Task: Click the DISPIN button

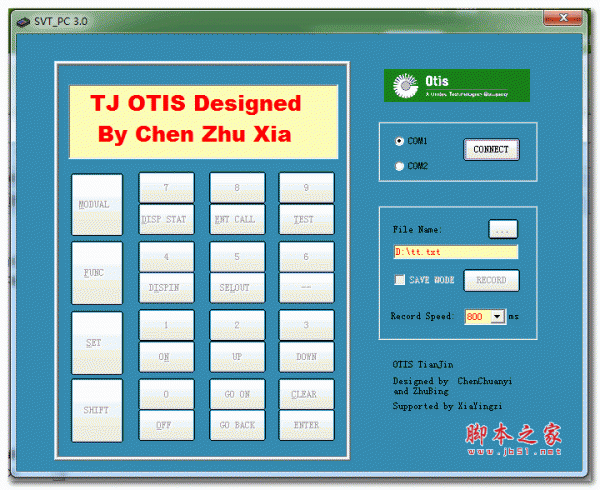Action: coord(166,288)
